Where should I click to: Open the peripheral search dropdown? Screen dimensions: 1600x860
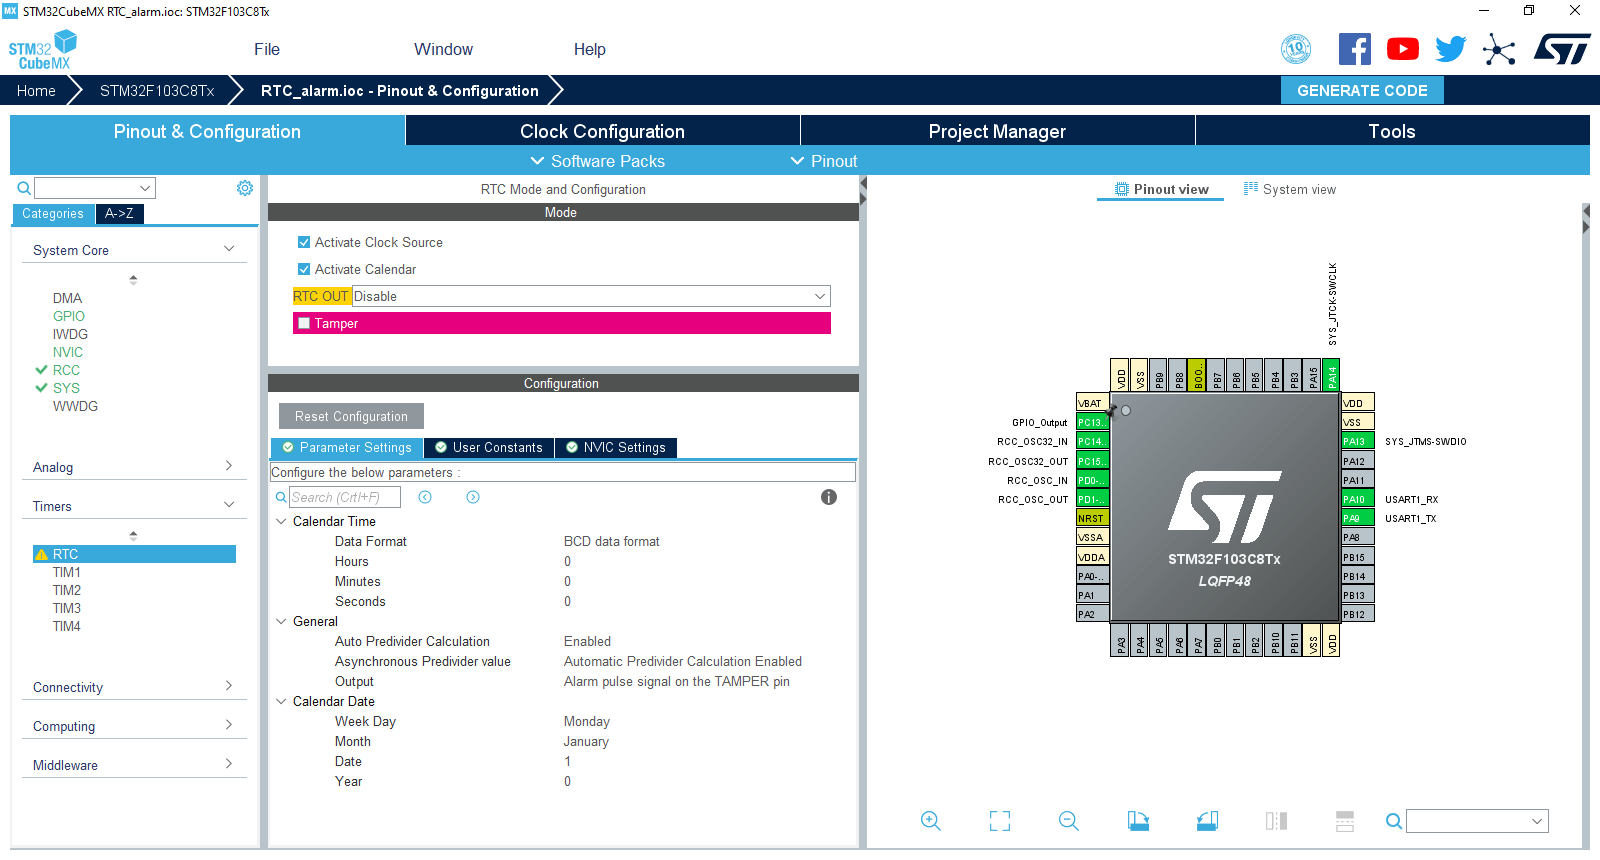point(146,188)
